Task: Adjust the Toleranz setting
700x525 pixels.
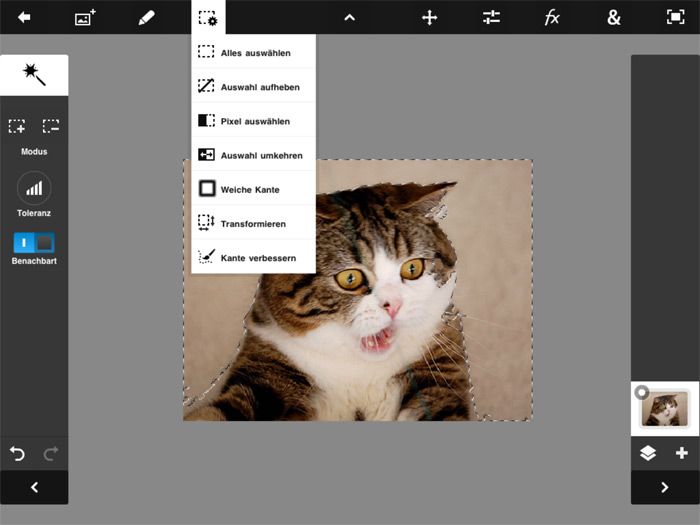Action: coord(34,188)
